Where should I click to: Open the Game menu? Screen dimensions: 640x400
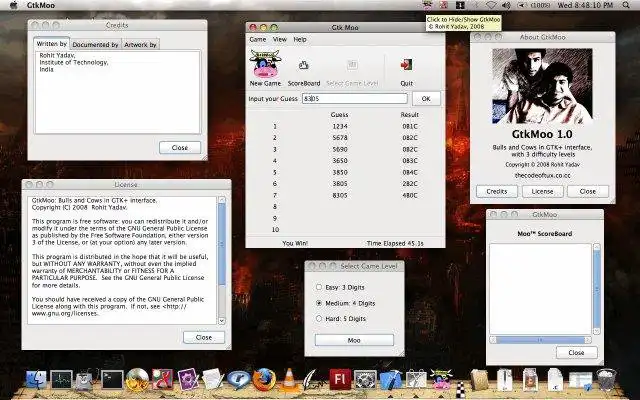(258, 40)
